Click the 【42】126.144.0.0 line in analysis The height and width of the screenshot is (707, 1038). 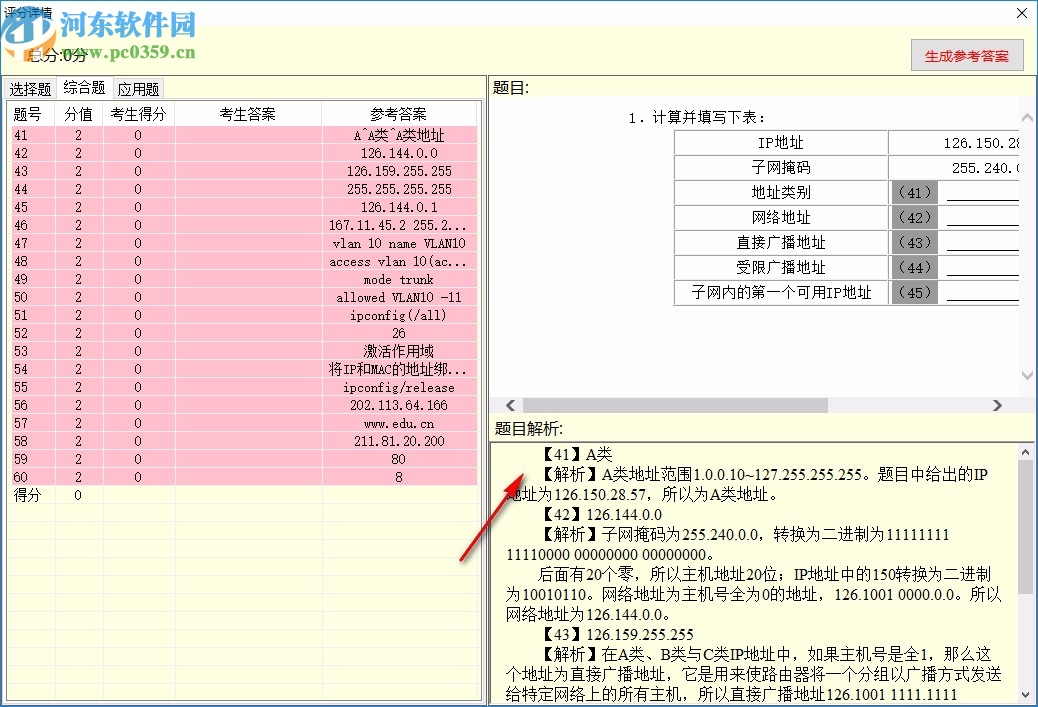point(601,514)
